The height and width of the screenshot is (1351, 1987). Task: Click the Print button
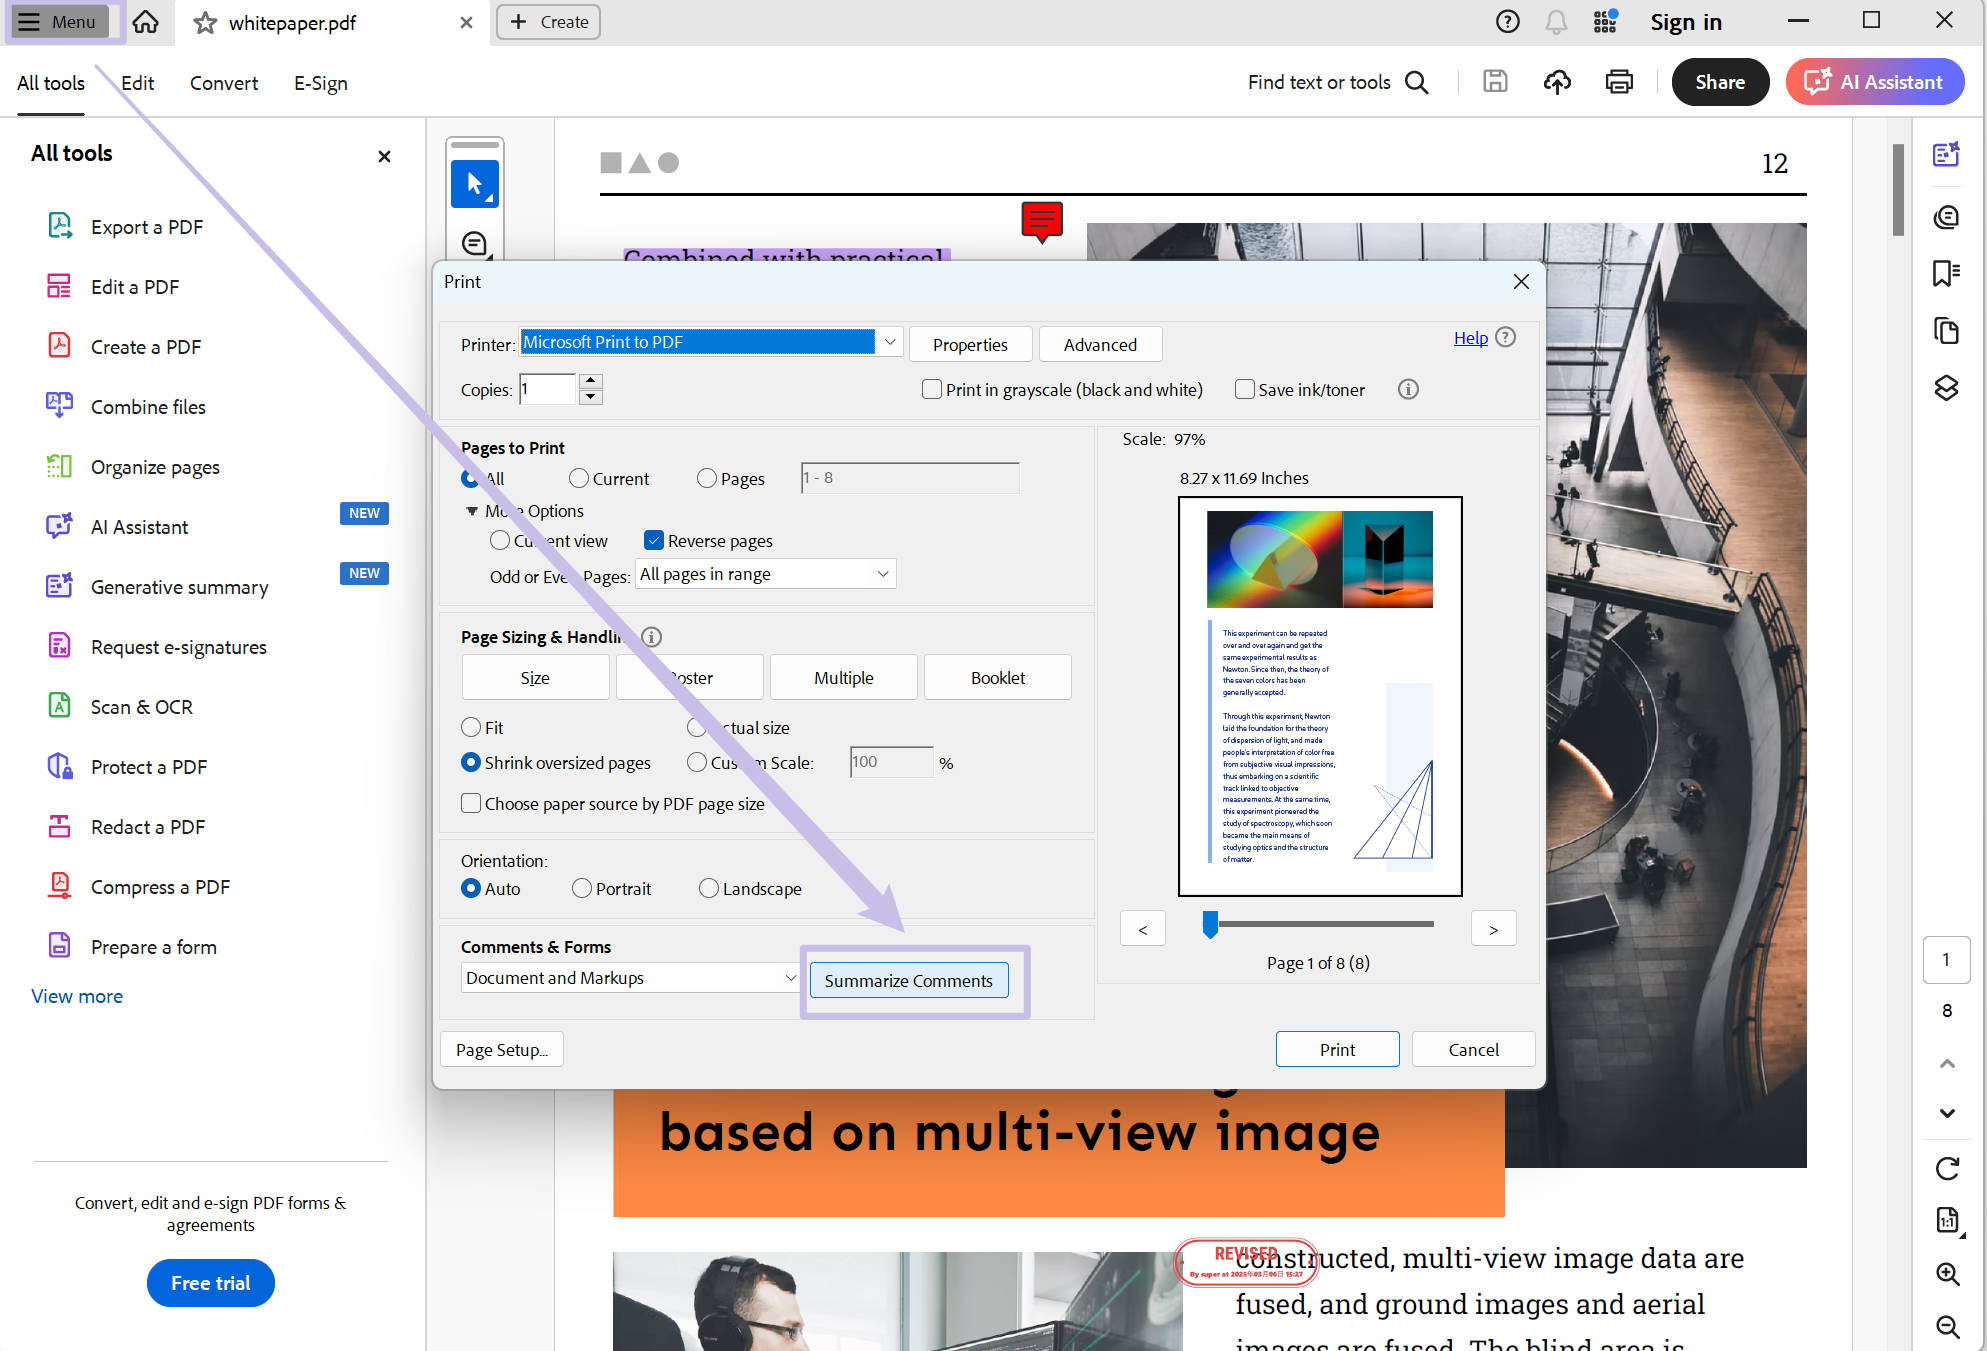click(x=1337, y=1049)
